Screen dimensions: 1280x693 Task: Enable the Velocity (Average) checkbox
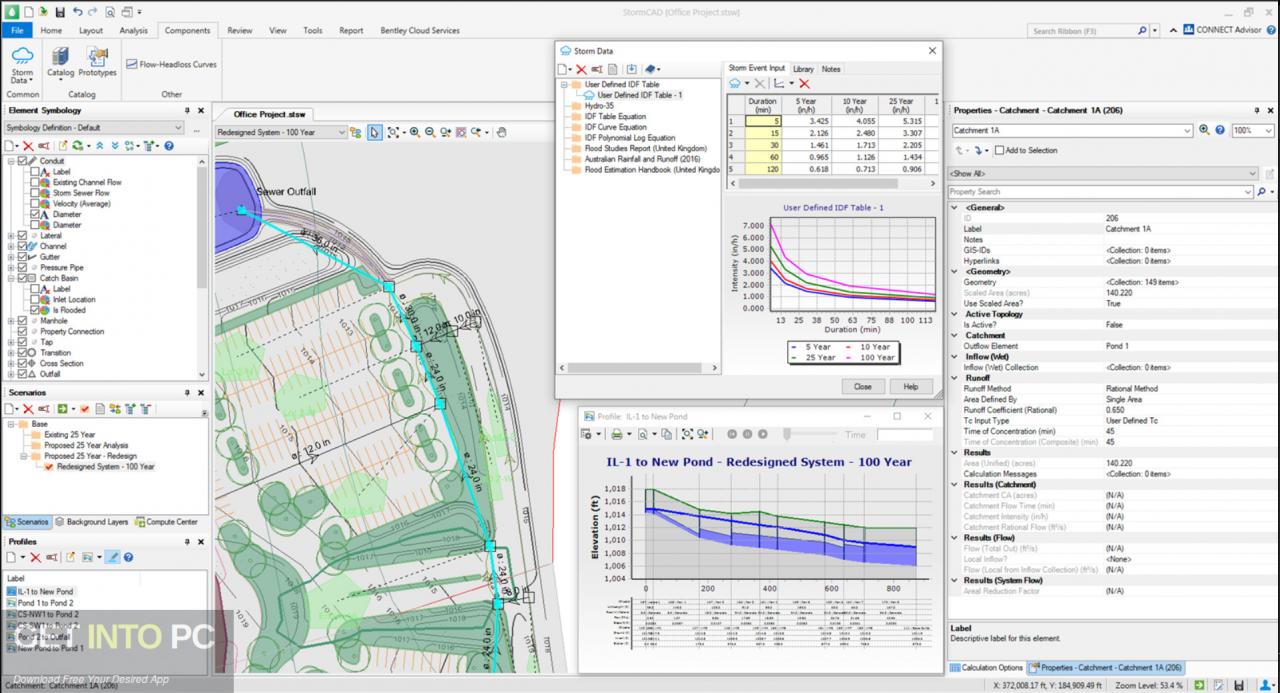35,204
